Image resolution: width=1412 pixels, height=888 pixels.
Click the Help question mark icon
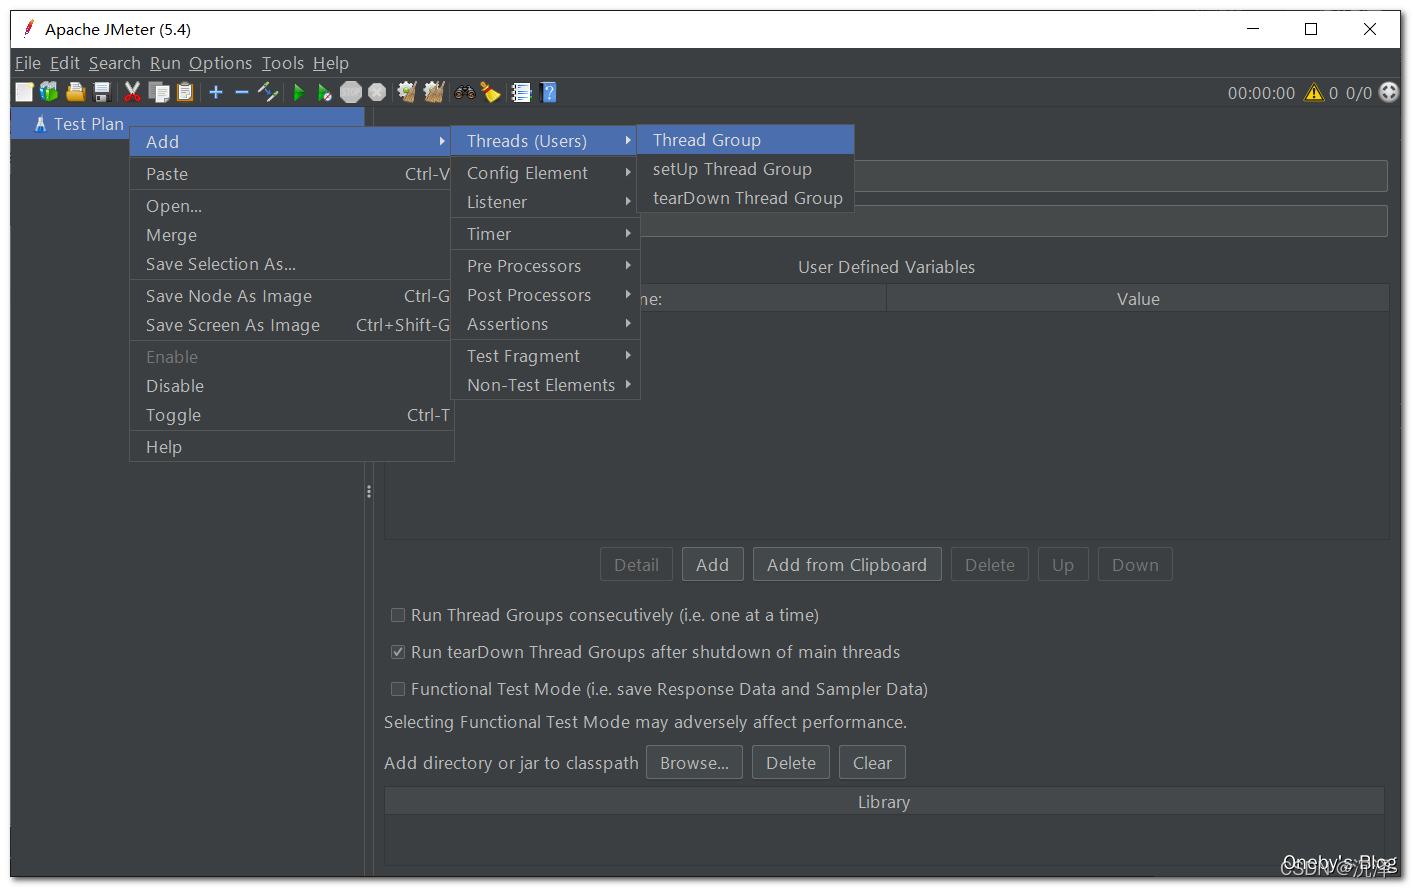click(x=548, y=92)
